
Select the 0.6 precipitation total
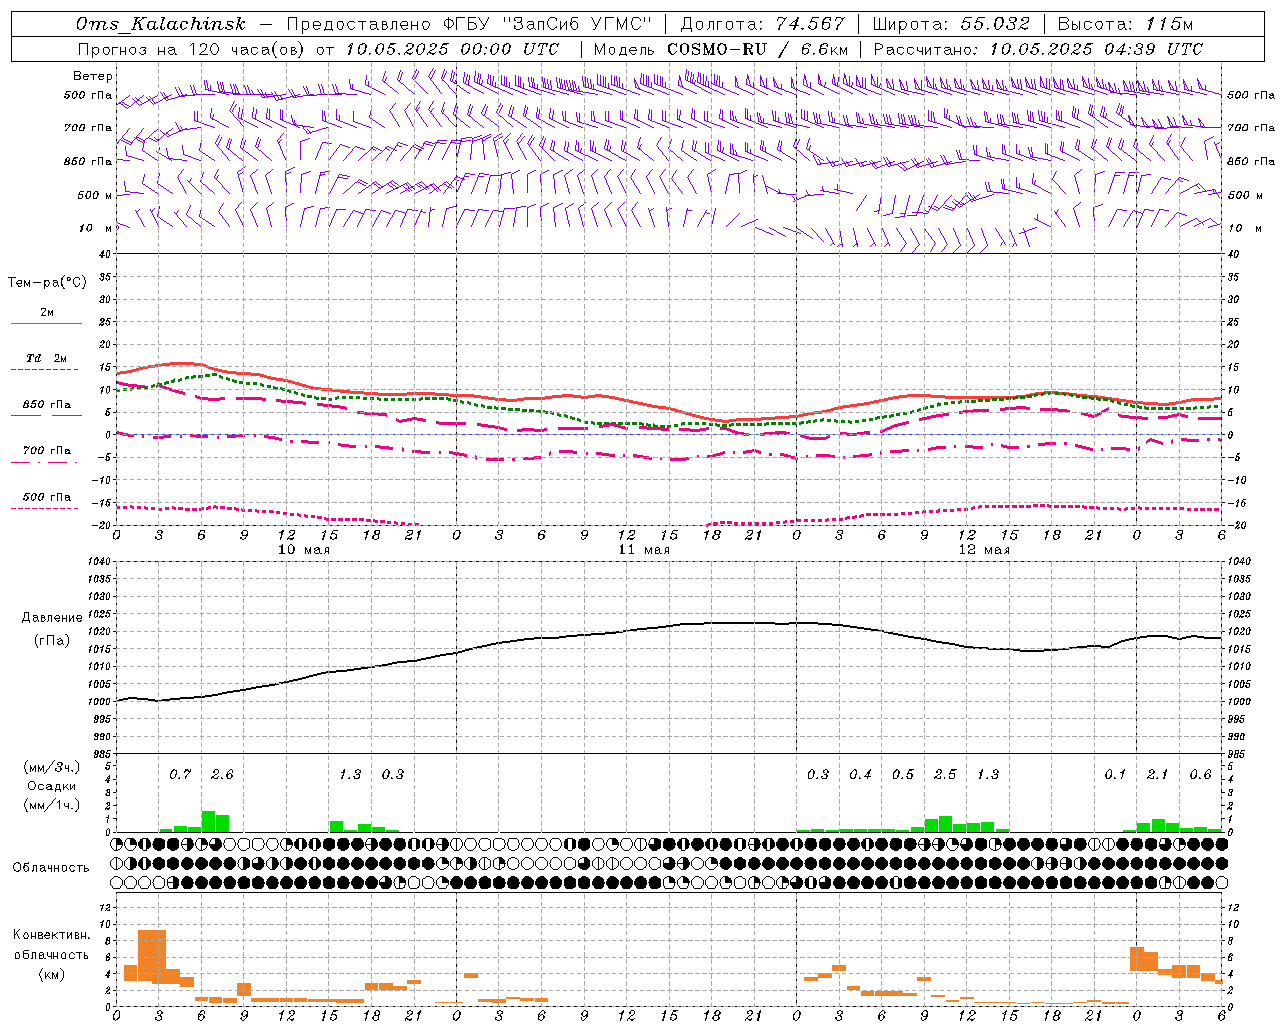pos(1200,774)
